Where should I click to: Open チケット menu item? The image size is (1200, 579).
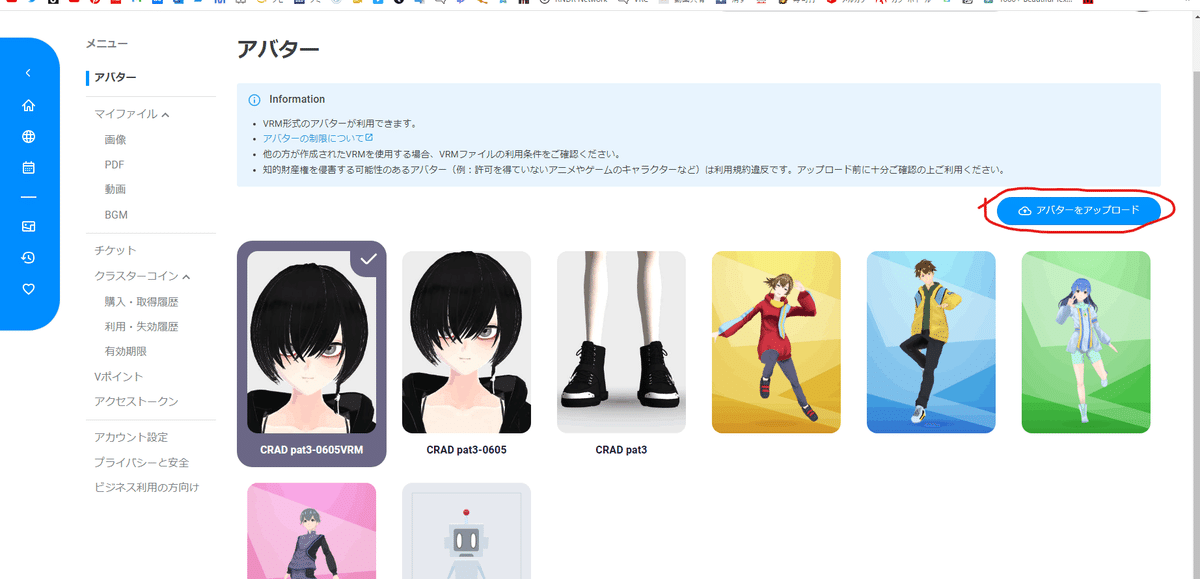tap(115, 251)
